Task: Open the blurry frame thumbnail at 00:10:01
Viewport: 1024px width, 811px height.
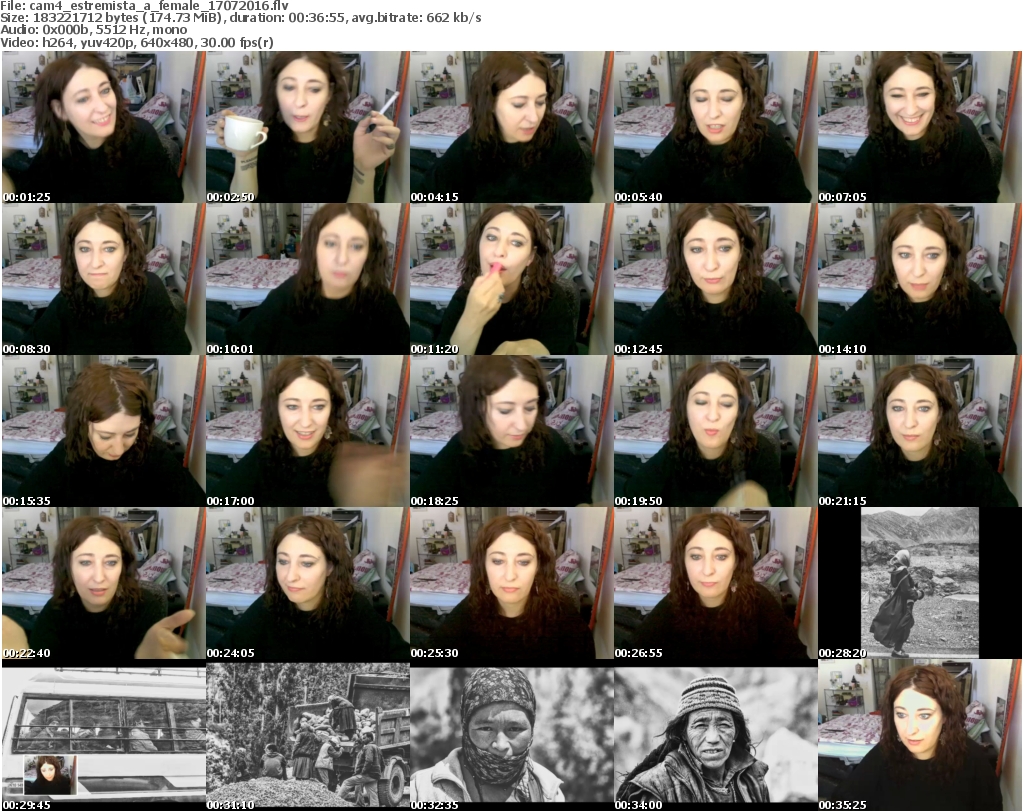Action: (x=308, y=279)
